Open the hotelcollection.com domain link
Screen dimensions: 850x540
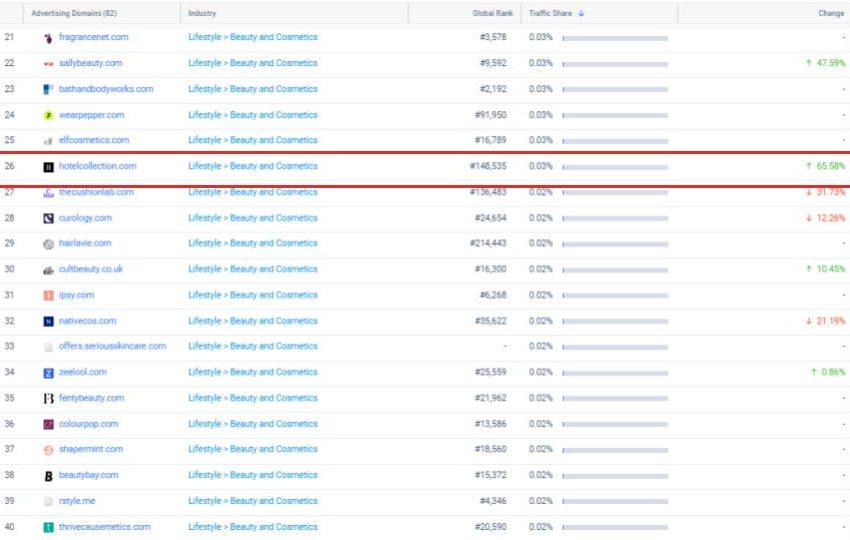tap(98, 166)
